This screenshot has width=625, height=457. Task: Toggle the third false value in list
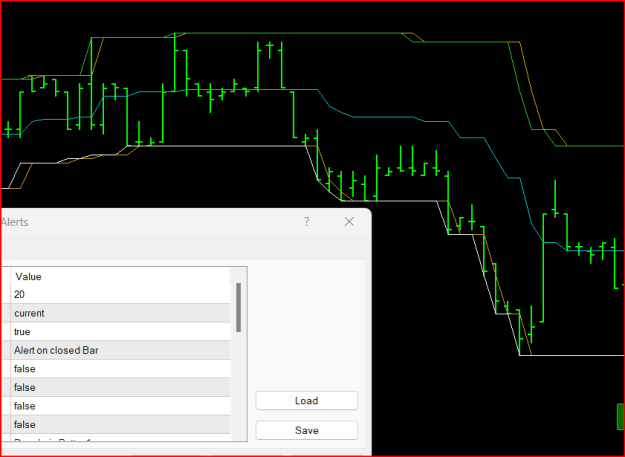pos(121,406)
